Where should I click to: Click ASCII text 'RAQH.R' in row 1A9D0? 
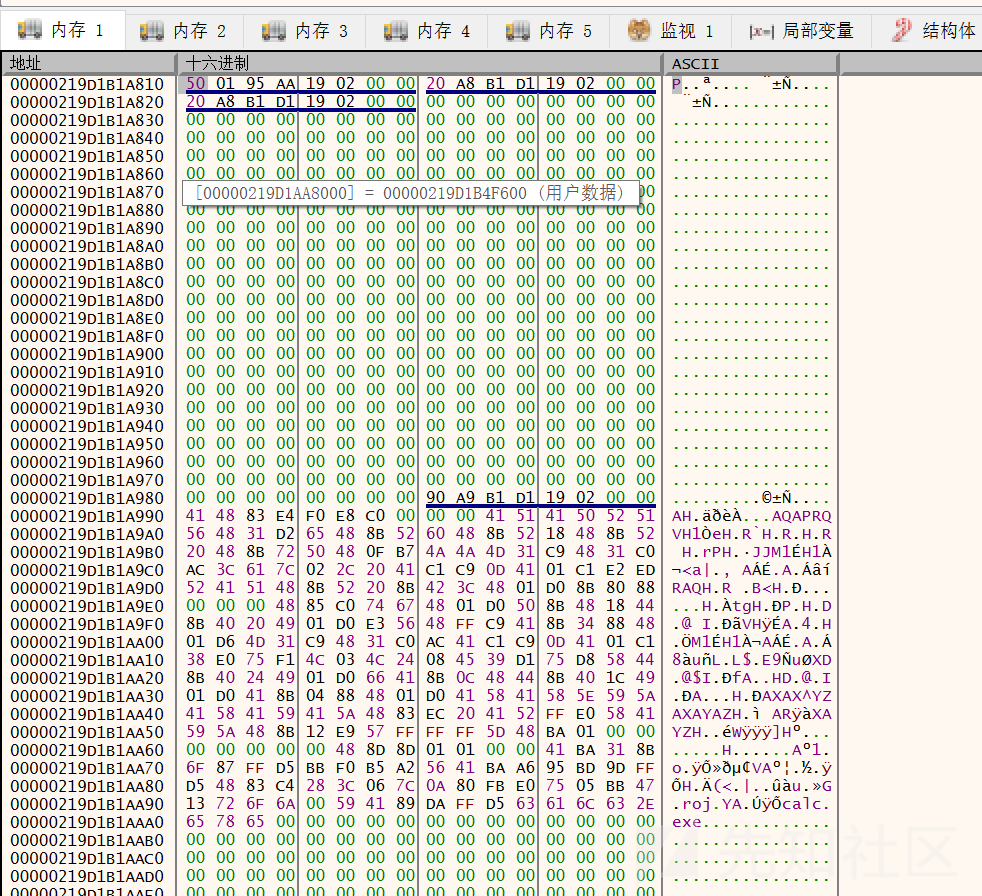702,588
